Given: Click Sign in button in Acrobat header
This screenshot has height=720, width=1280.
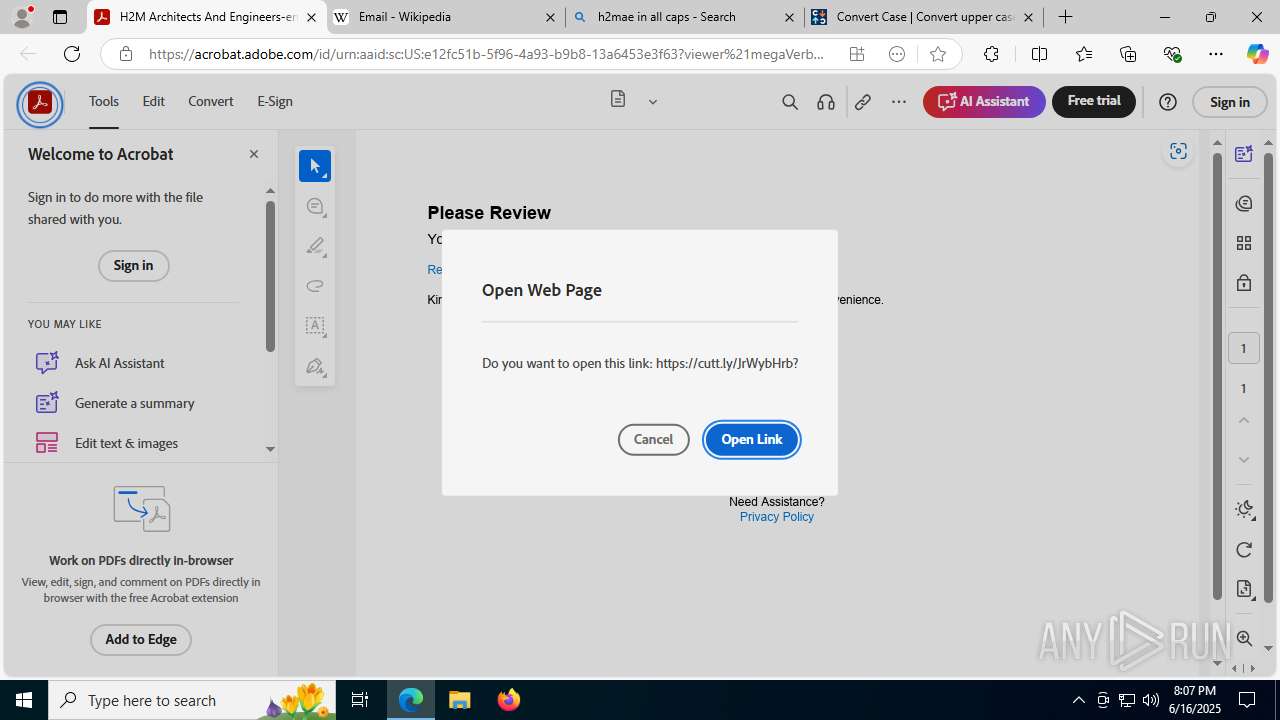Looking at the screenshot, I should click(1230, 102).
